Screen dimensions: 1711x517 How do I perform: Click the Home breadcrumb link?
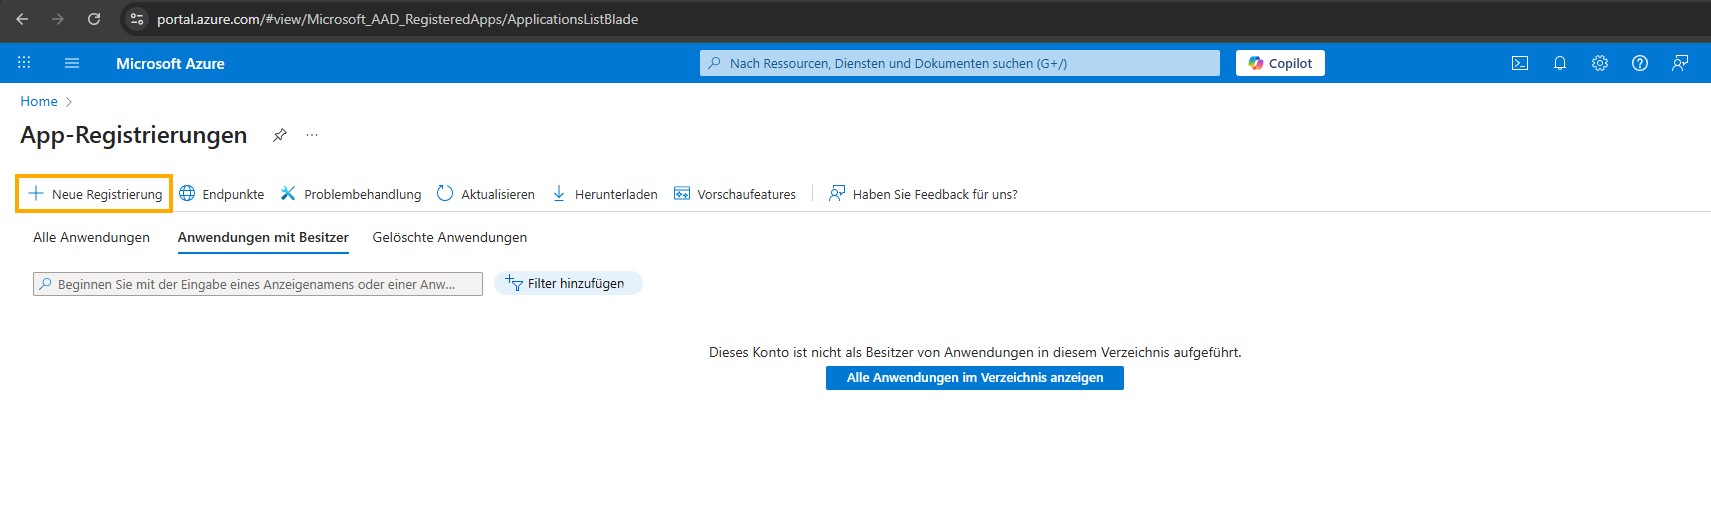(39, 101)
